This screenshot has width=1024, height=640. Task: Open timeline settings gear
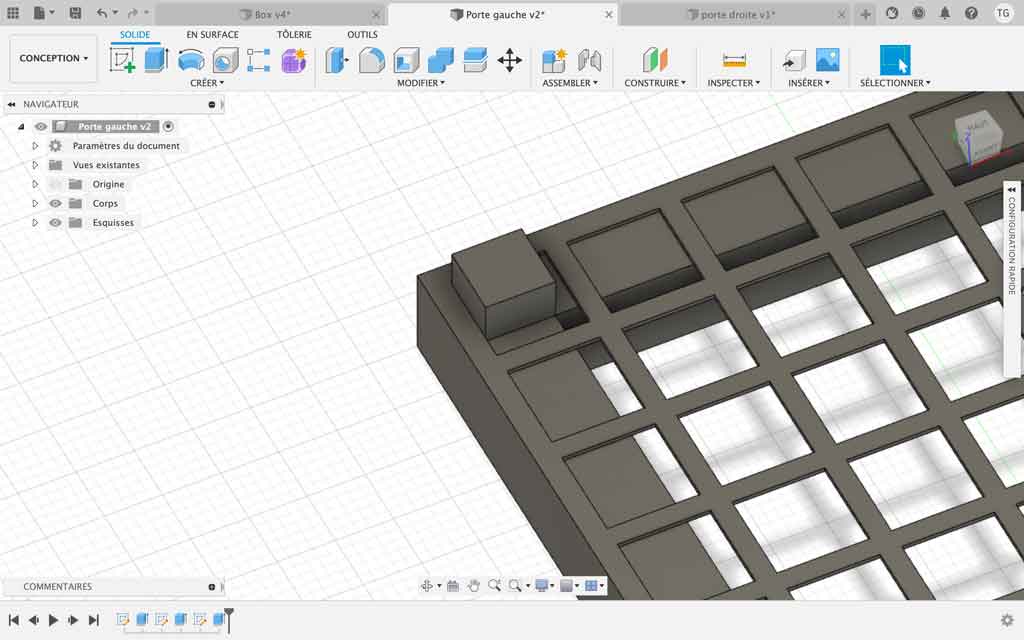click(1007, 620)
